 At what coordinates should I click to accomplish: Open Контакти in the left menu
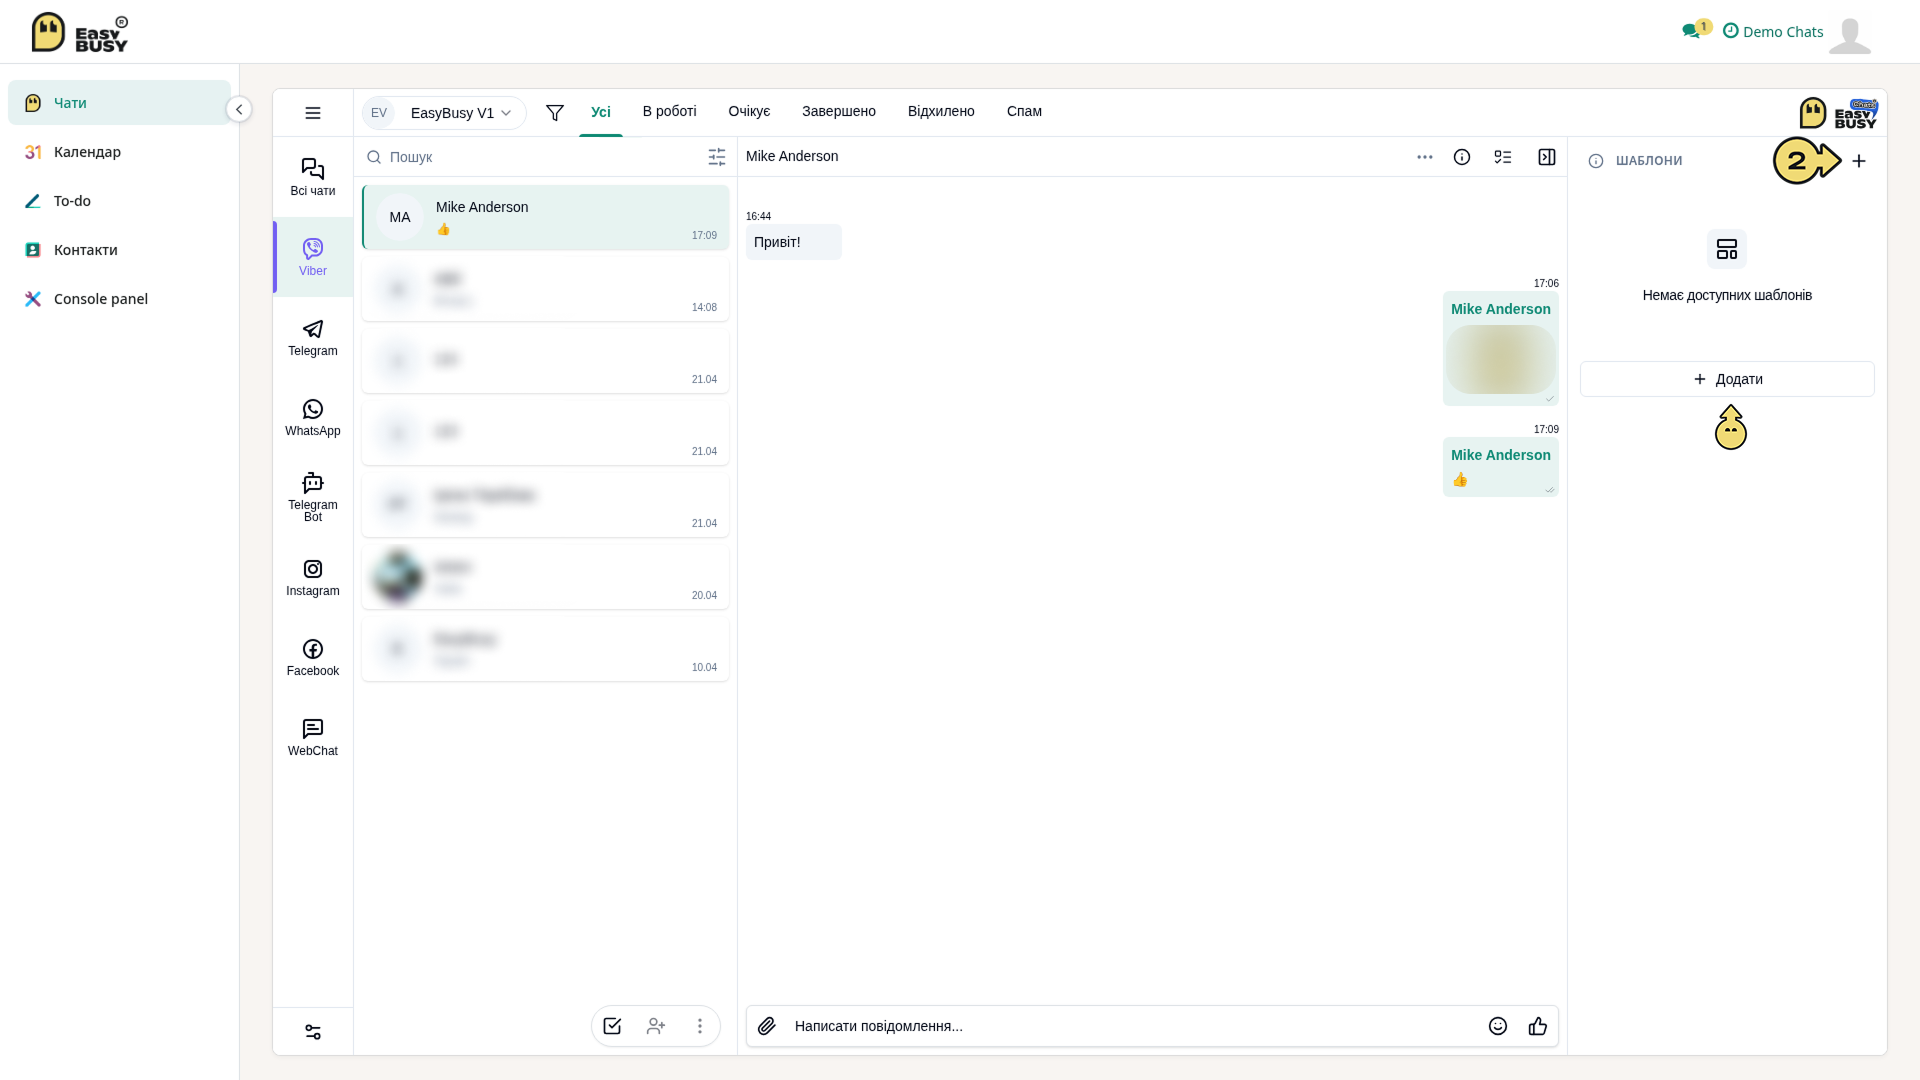[x=119, y=250]
